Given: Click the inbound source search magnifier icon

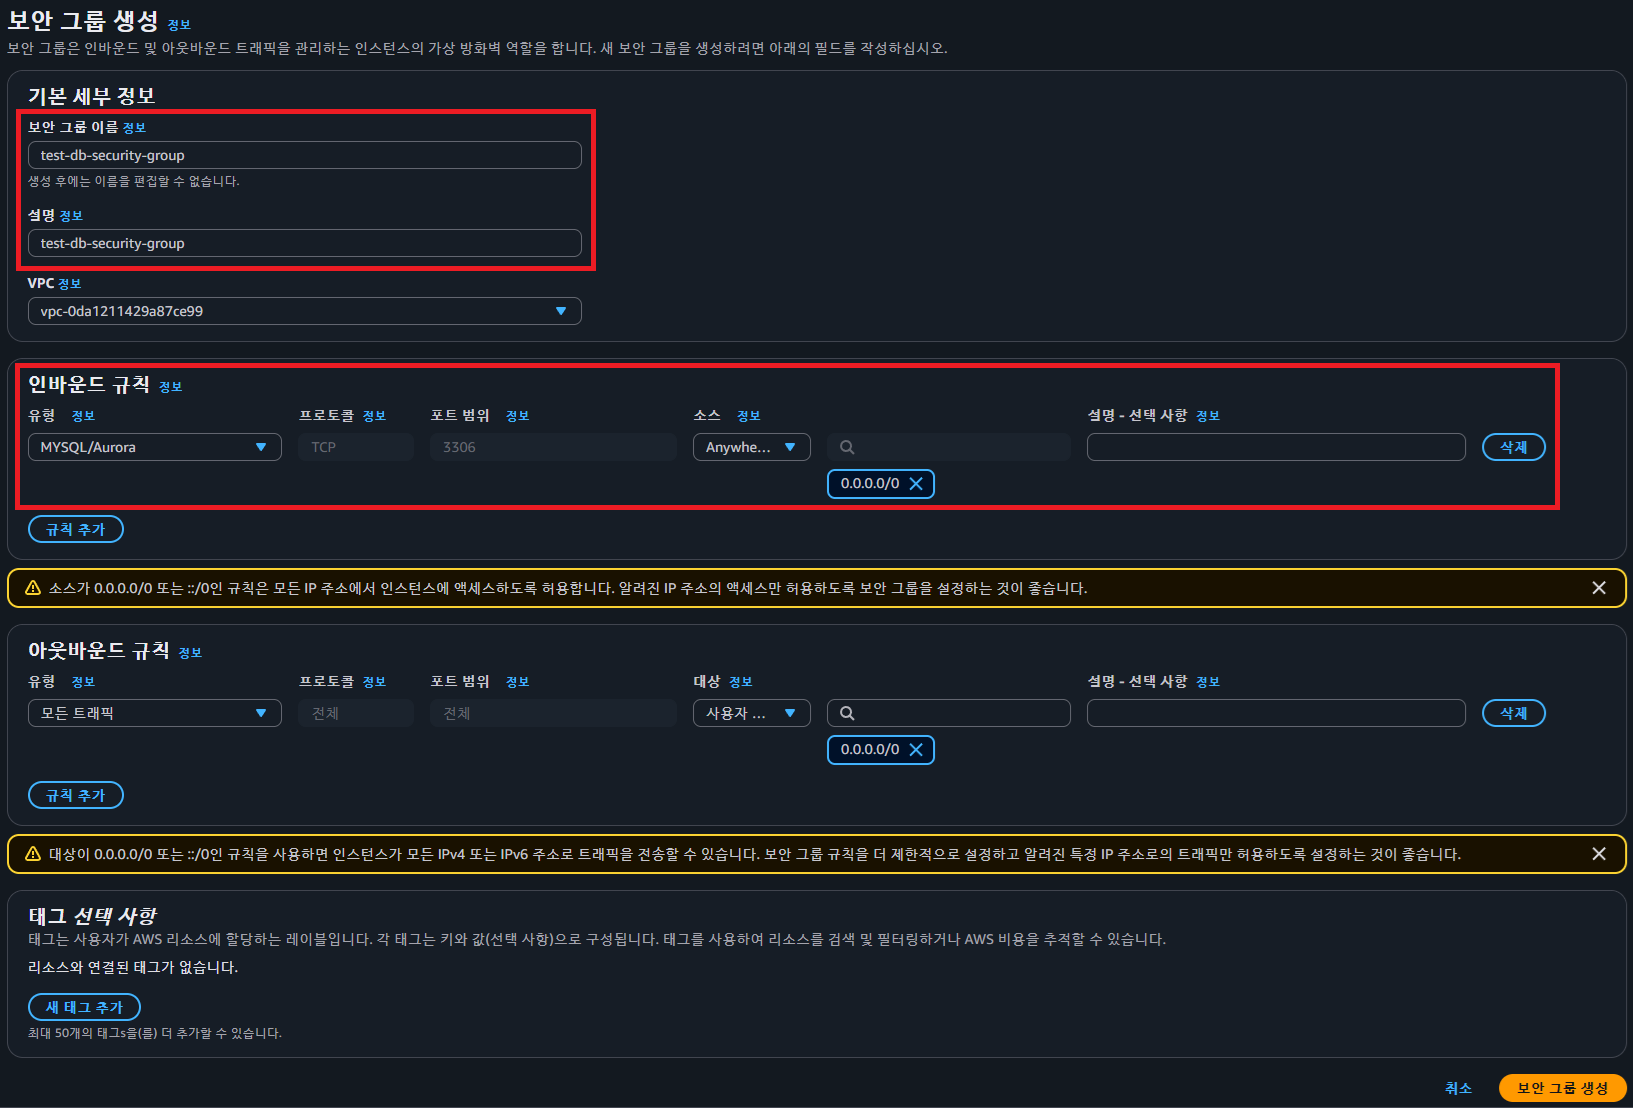Looking at the screenshot, I should click(847, 447).
